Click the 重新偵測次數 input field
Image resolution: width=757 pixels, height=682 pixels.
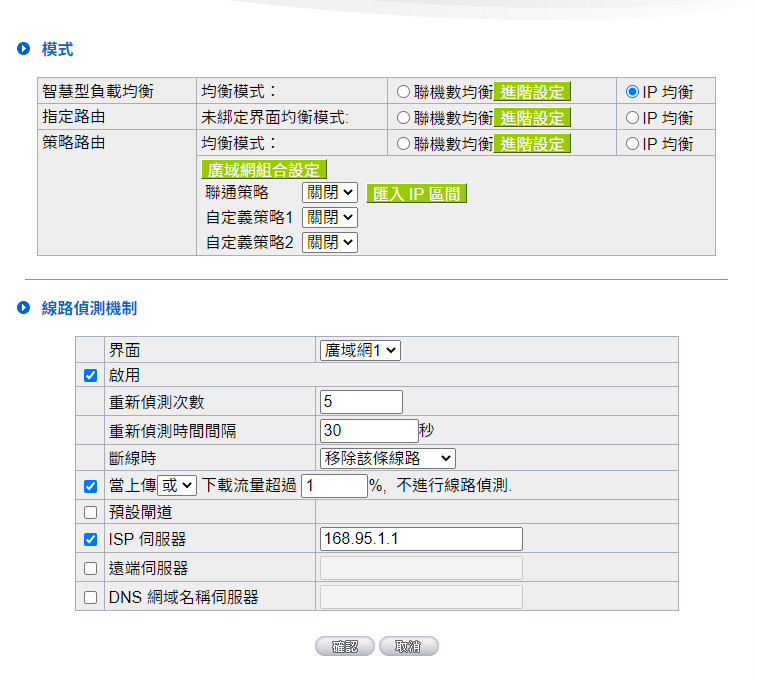361,402
